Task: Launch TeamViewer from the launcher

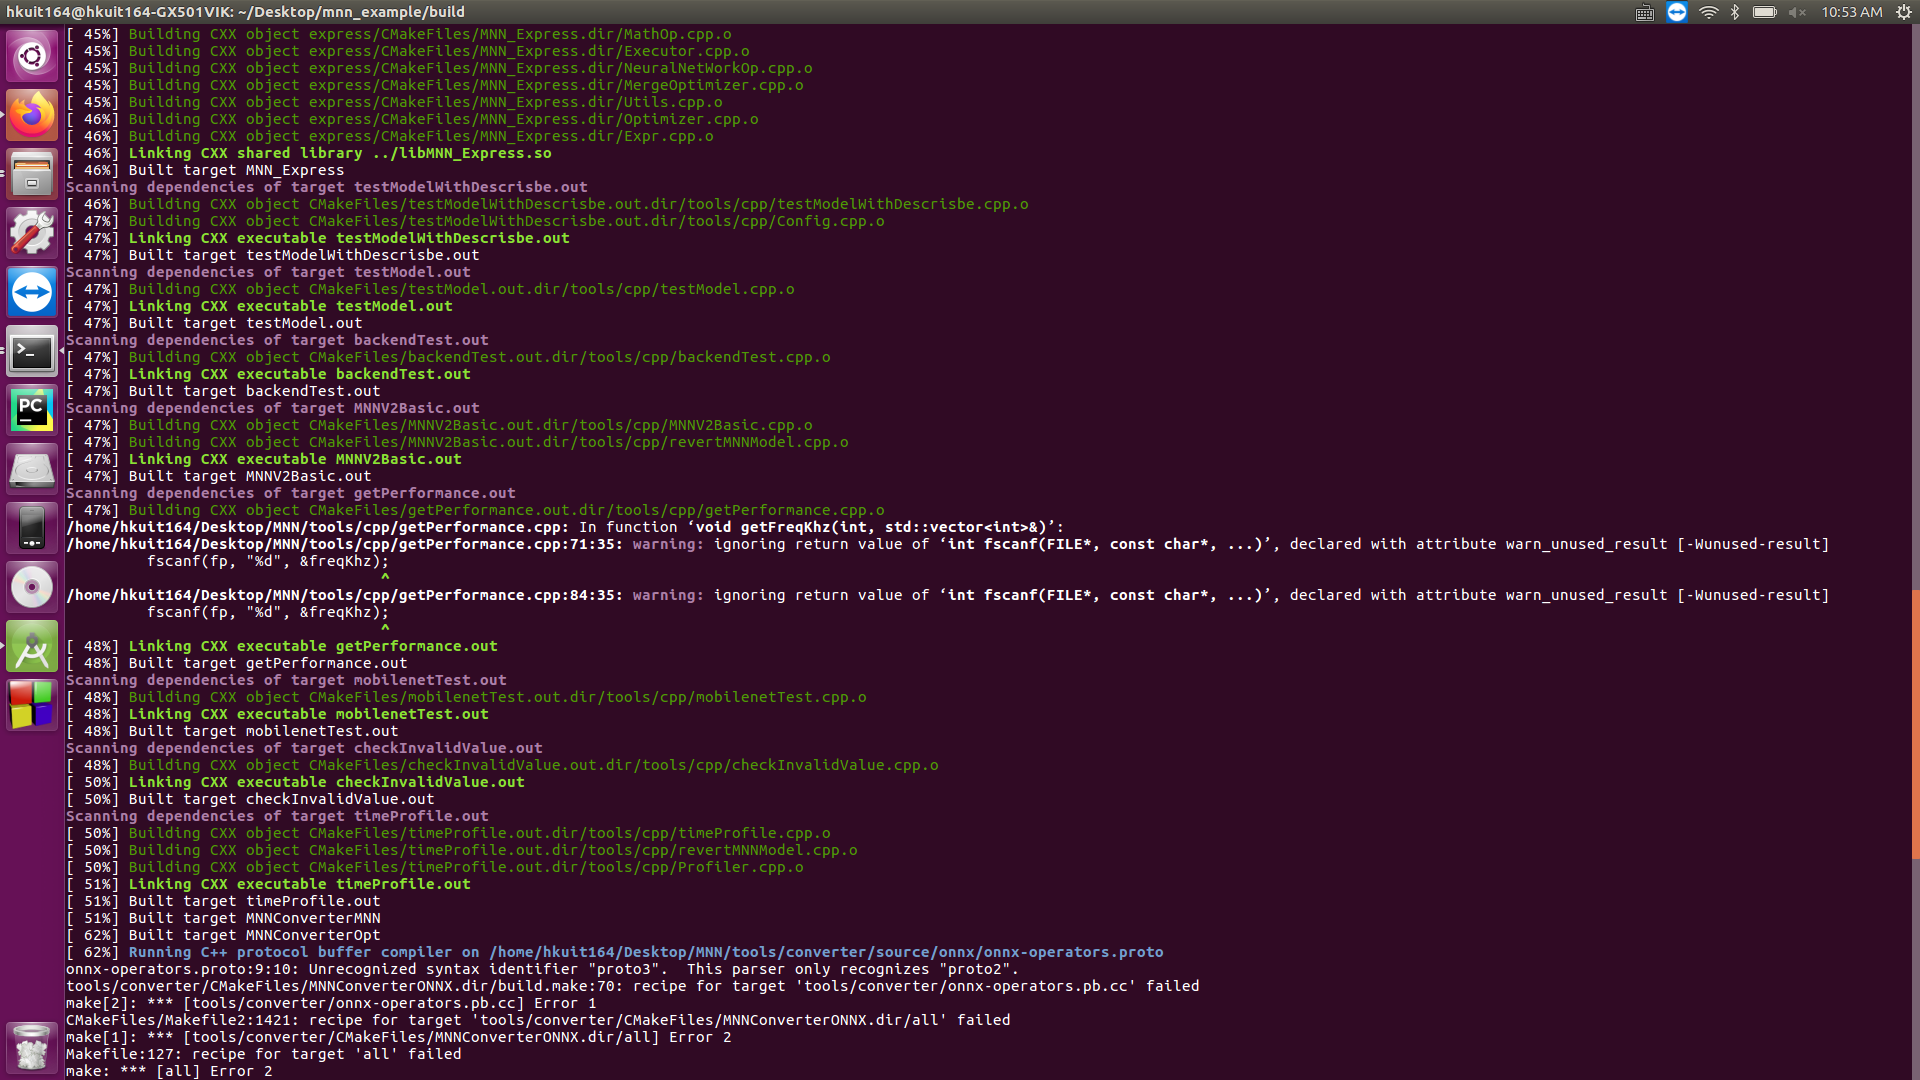Action: (x=32, y=291)
